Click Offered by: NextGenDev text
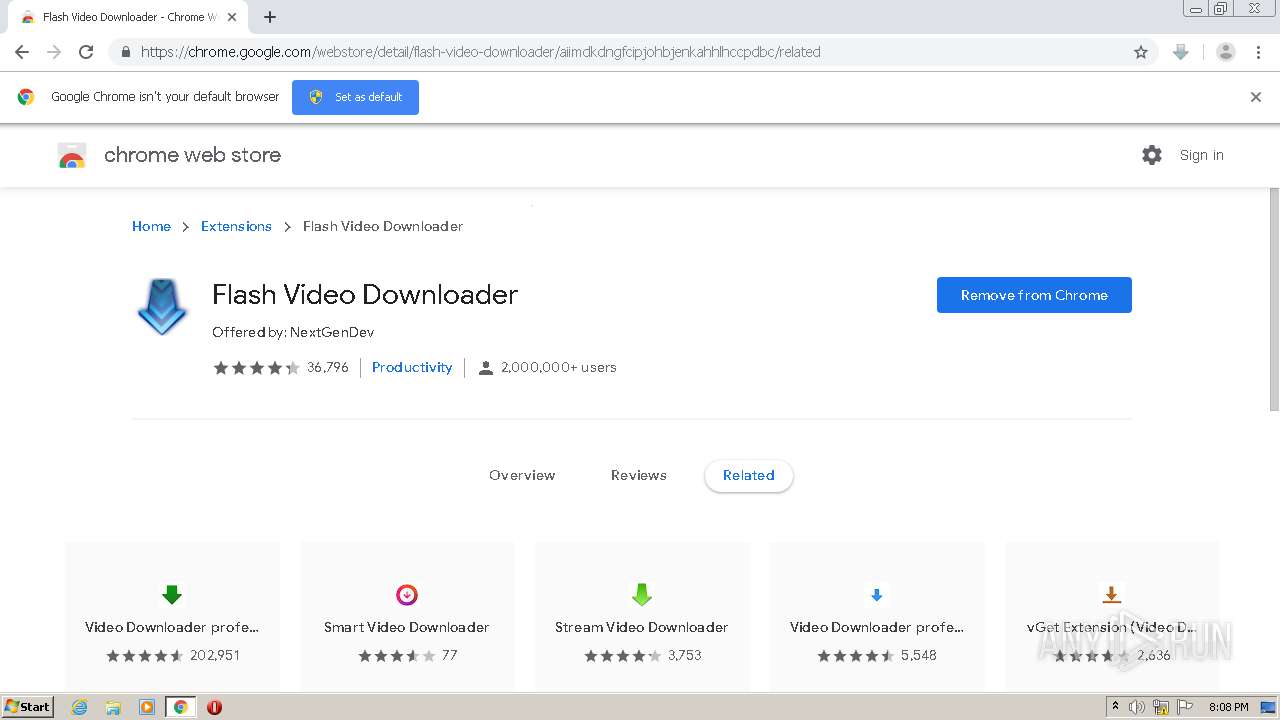Image resolution: width=1280 pixels, height=720 pixels. coord(293,332)
